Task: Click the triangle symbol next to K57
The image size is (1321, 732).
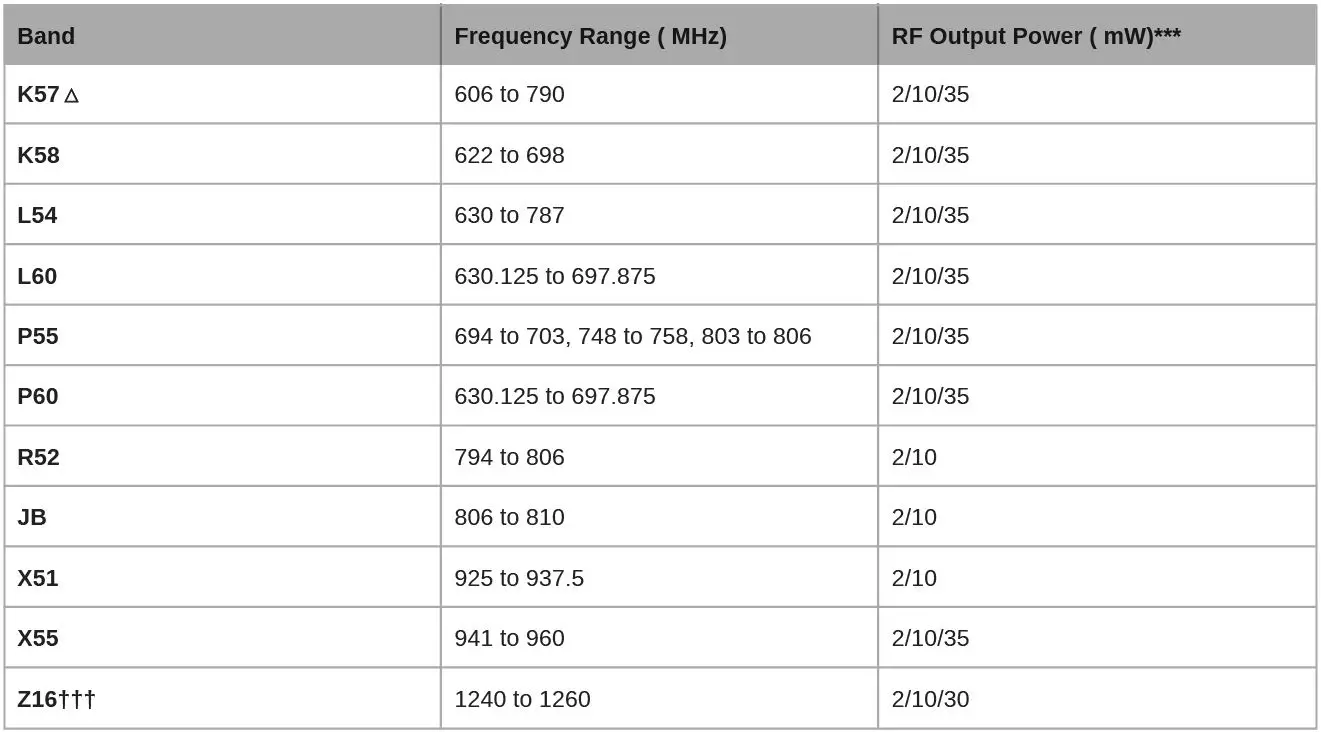Action: [71, 96]
